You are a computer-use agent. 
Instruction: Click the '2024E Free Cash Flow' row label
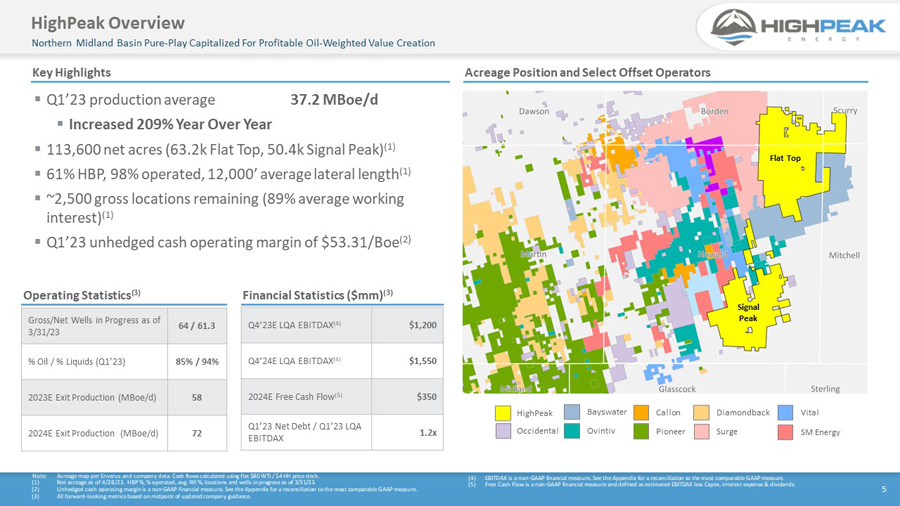(295, 396)
